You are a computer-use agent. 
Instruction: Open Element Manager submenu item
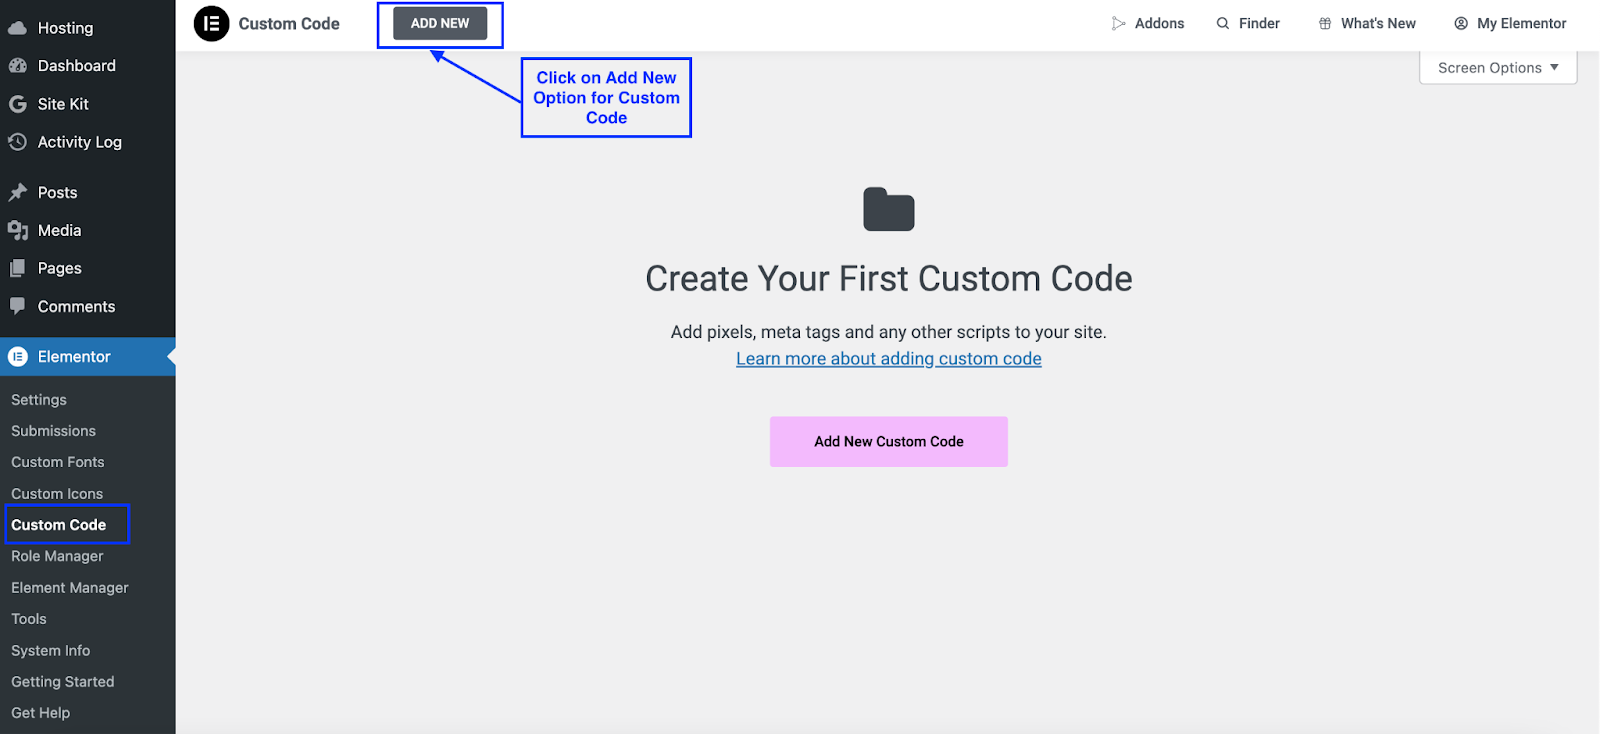pyautogui.click(x=70, y=588)
